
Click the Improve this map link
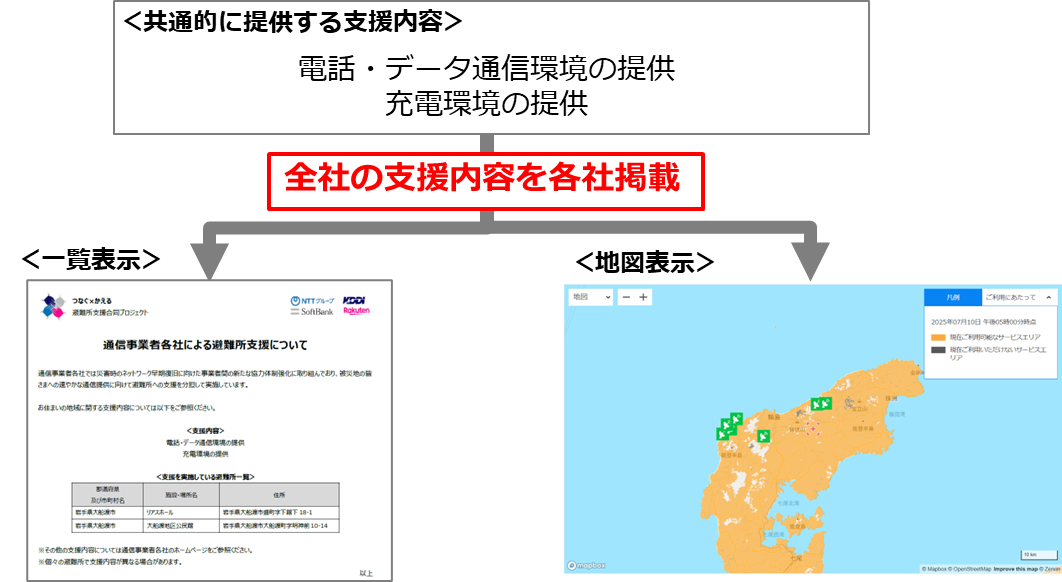click(x=1015, y=569)
